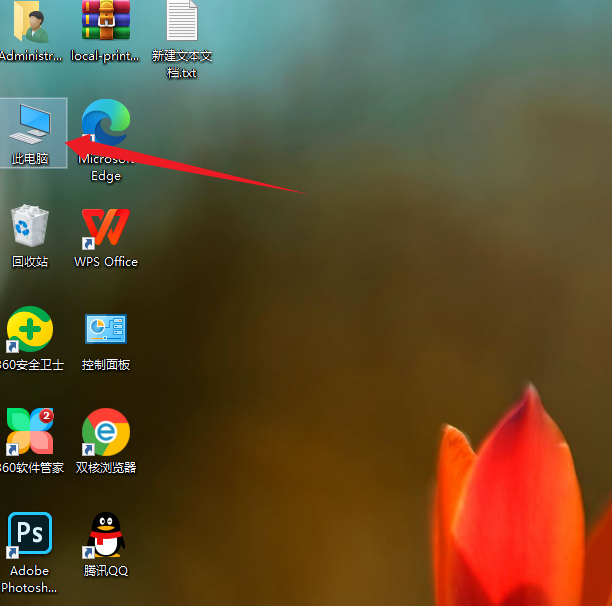This screenshot has height=606, width=612.
Task: Click the 腾讯QQ label text
Action: [x=106, y=570]
